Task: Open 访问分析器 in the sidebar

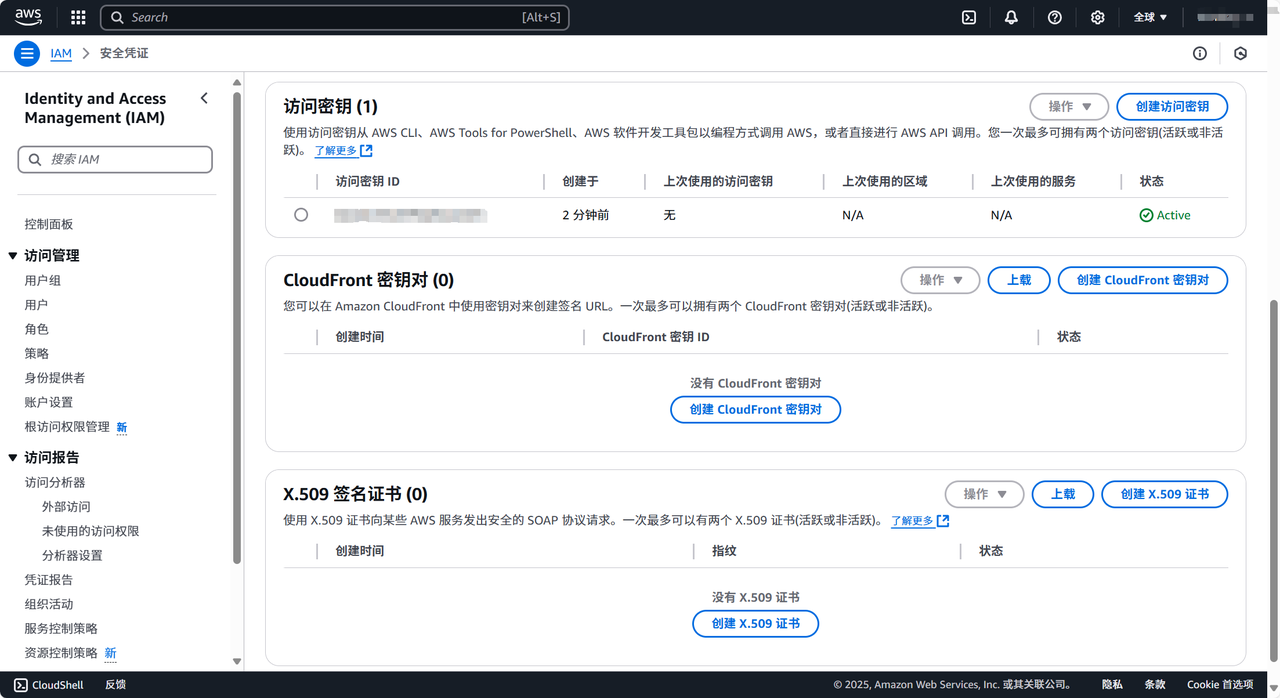Action: [55, 482]
